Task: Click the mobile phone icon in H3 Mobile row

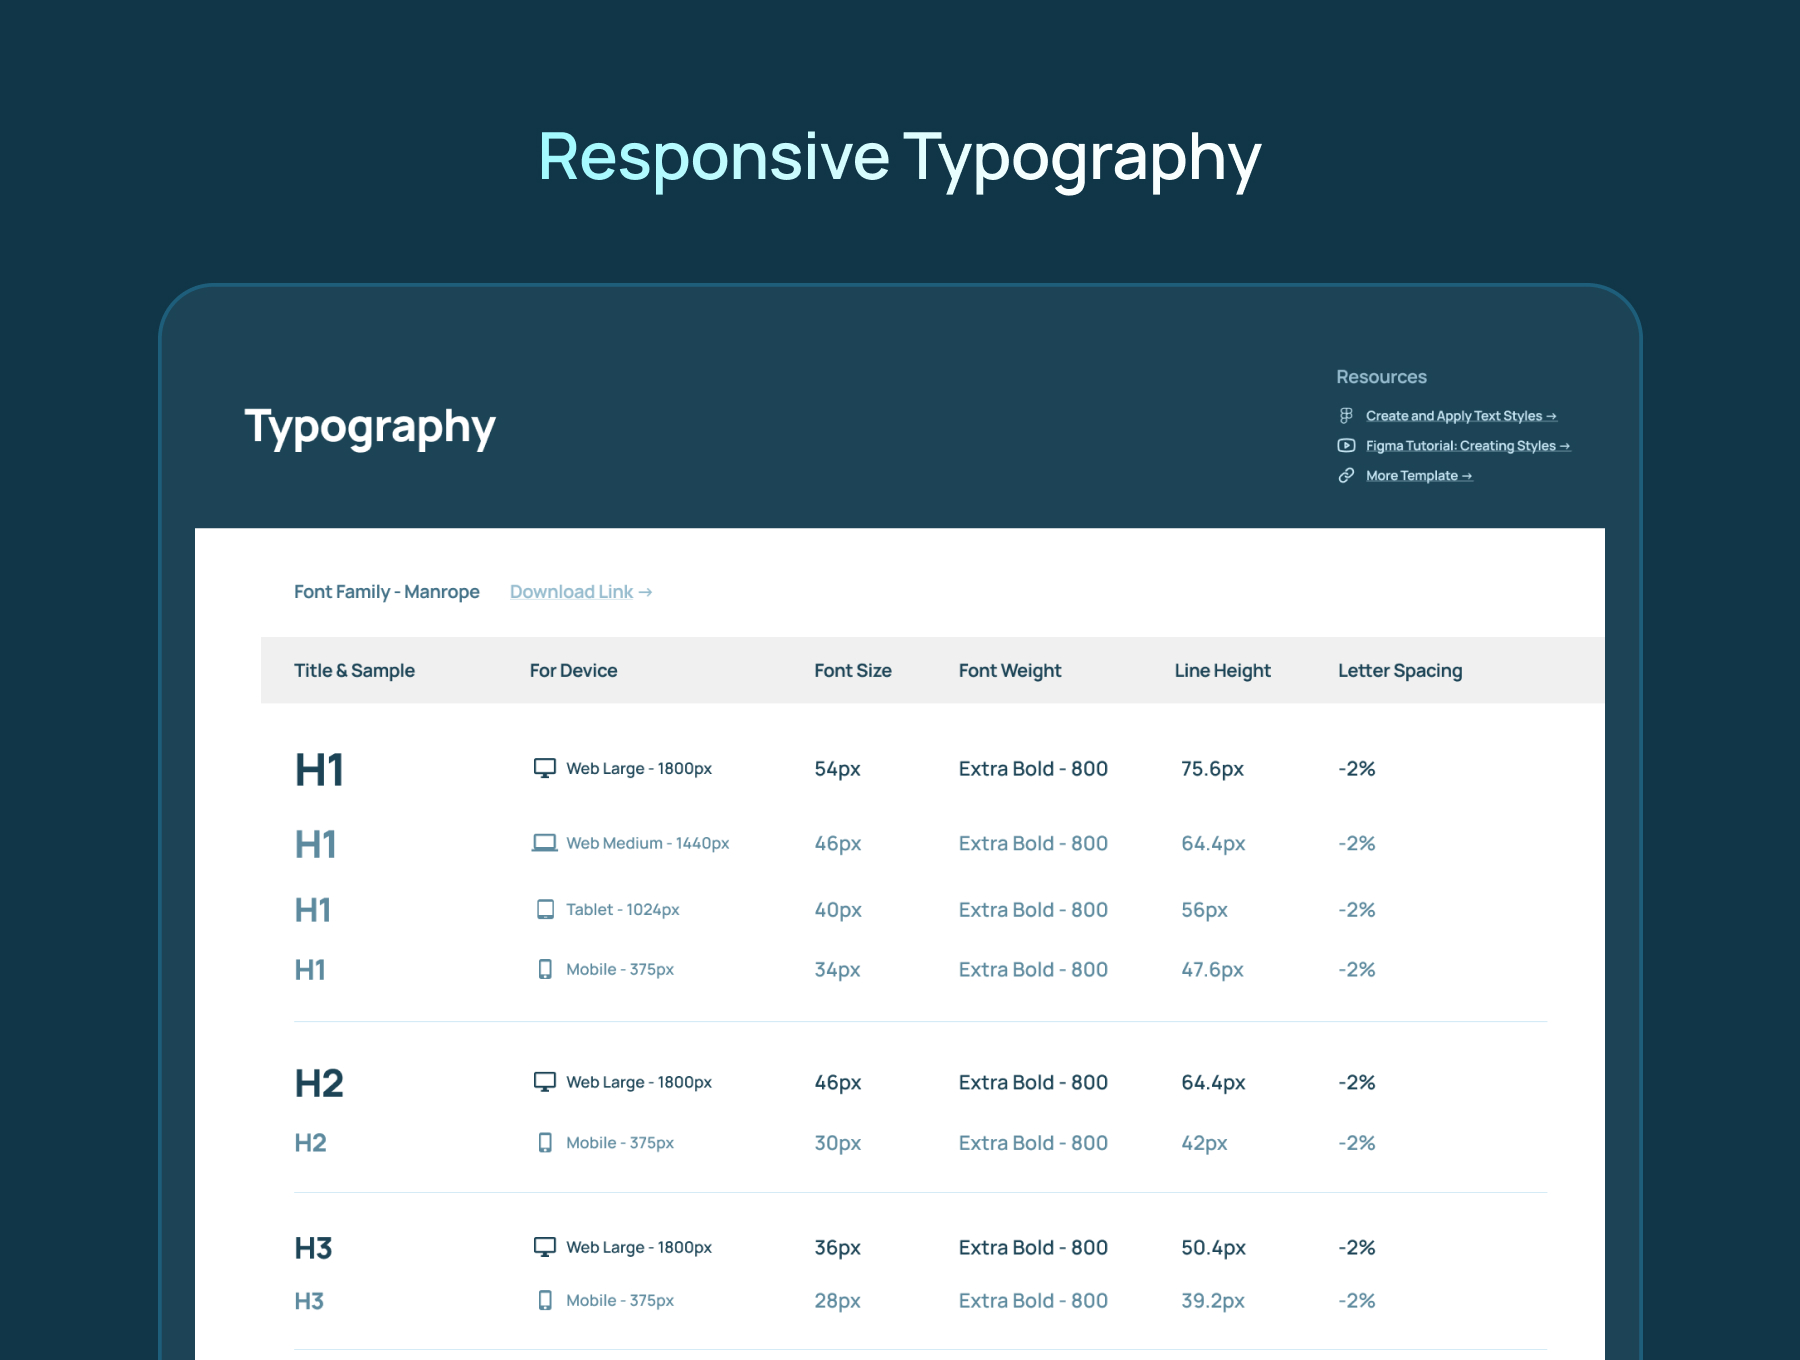Action: pyautogui.click(x=545, y=1300)
